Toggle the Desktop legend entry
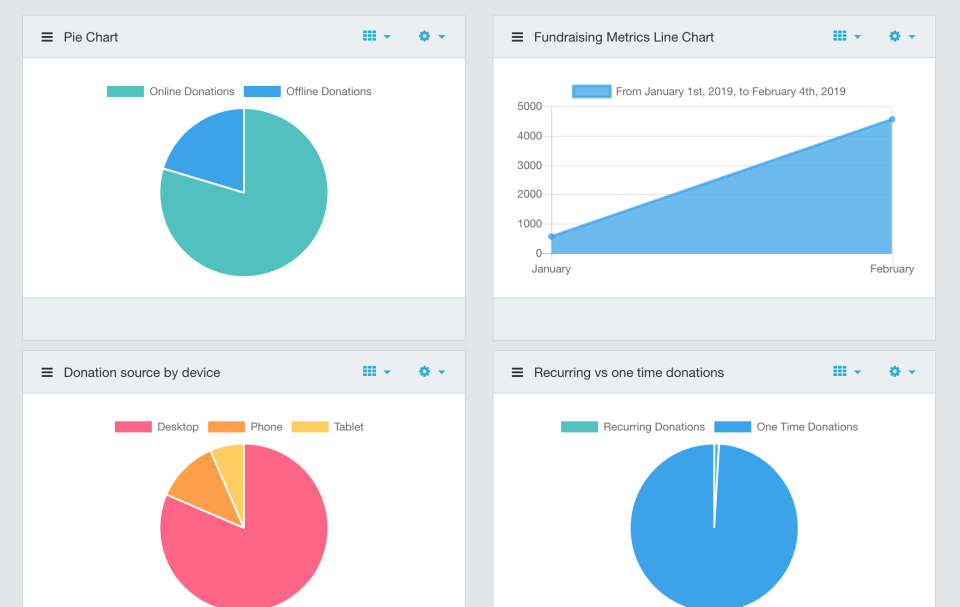The width and height of the screenshot is (960, 607). 157,427
